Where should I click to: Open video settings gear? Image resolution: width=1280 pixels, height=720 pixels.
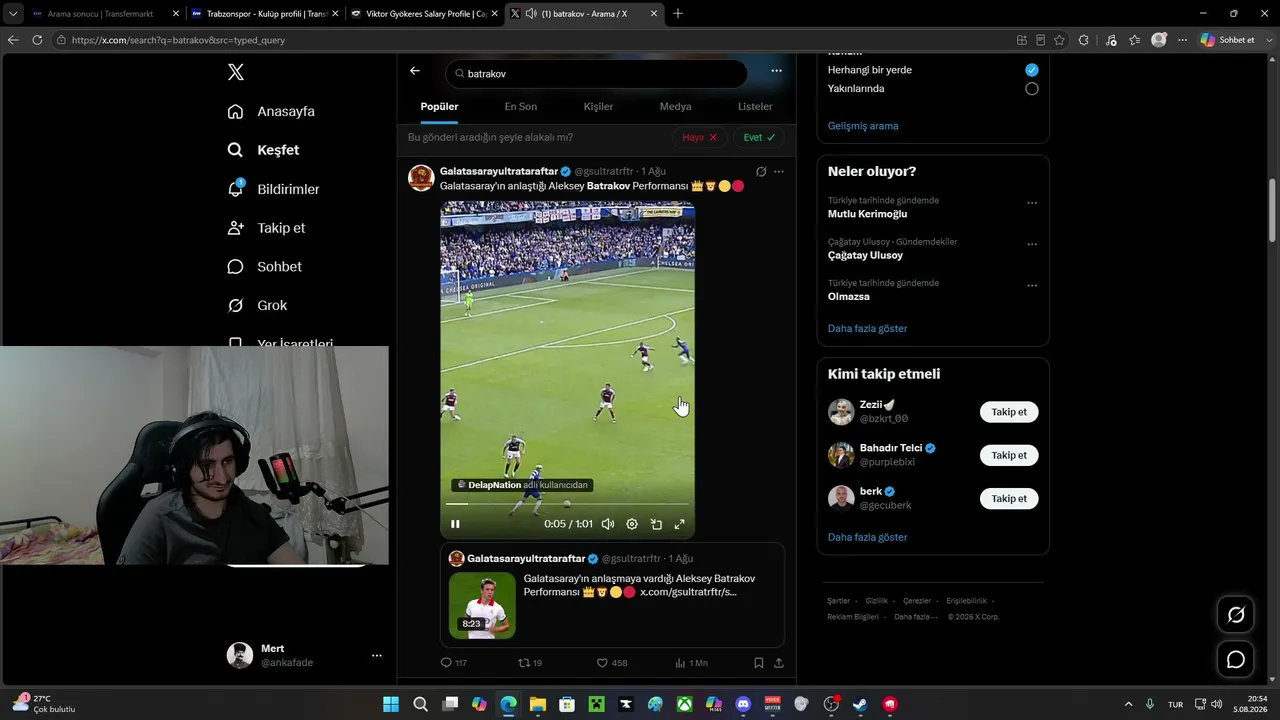point(632,524)
